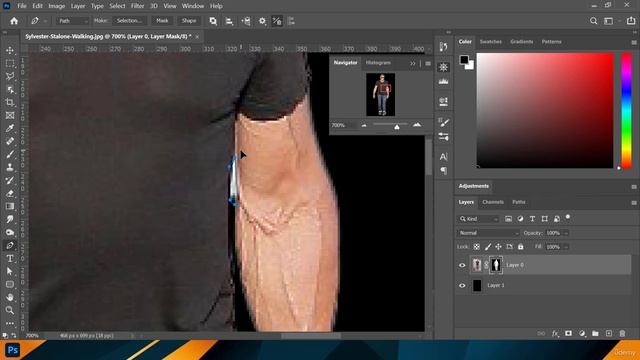The width and height of the screenshot is (640, 360).
Task: Open the Opacity dropdown arrow
Action: pos(566,233)
